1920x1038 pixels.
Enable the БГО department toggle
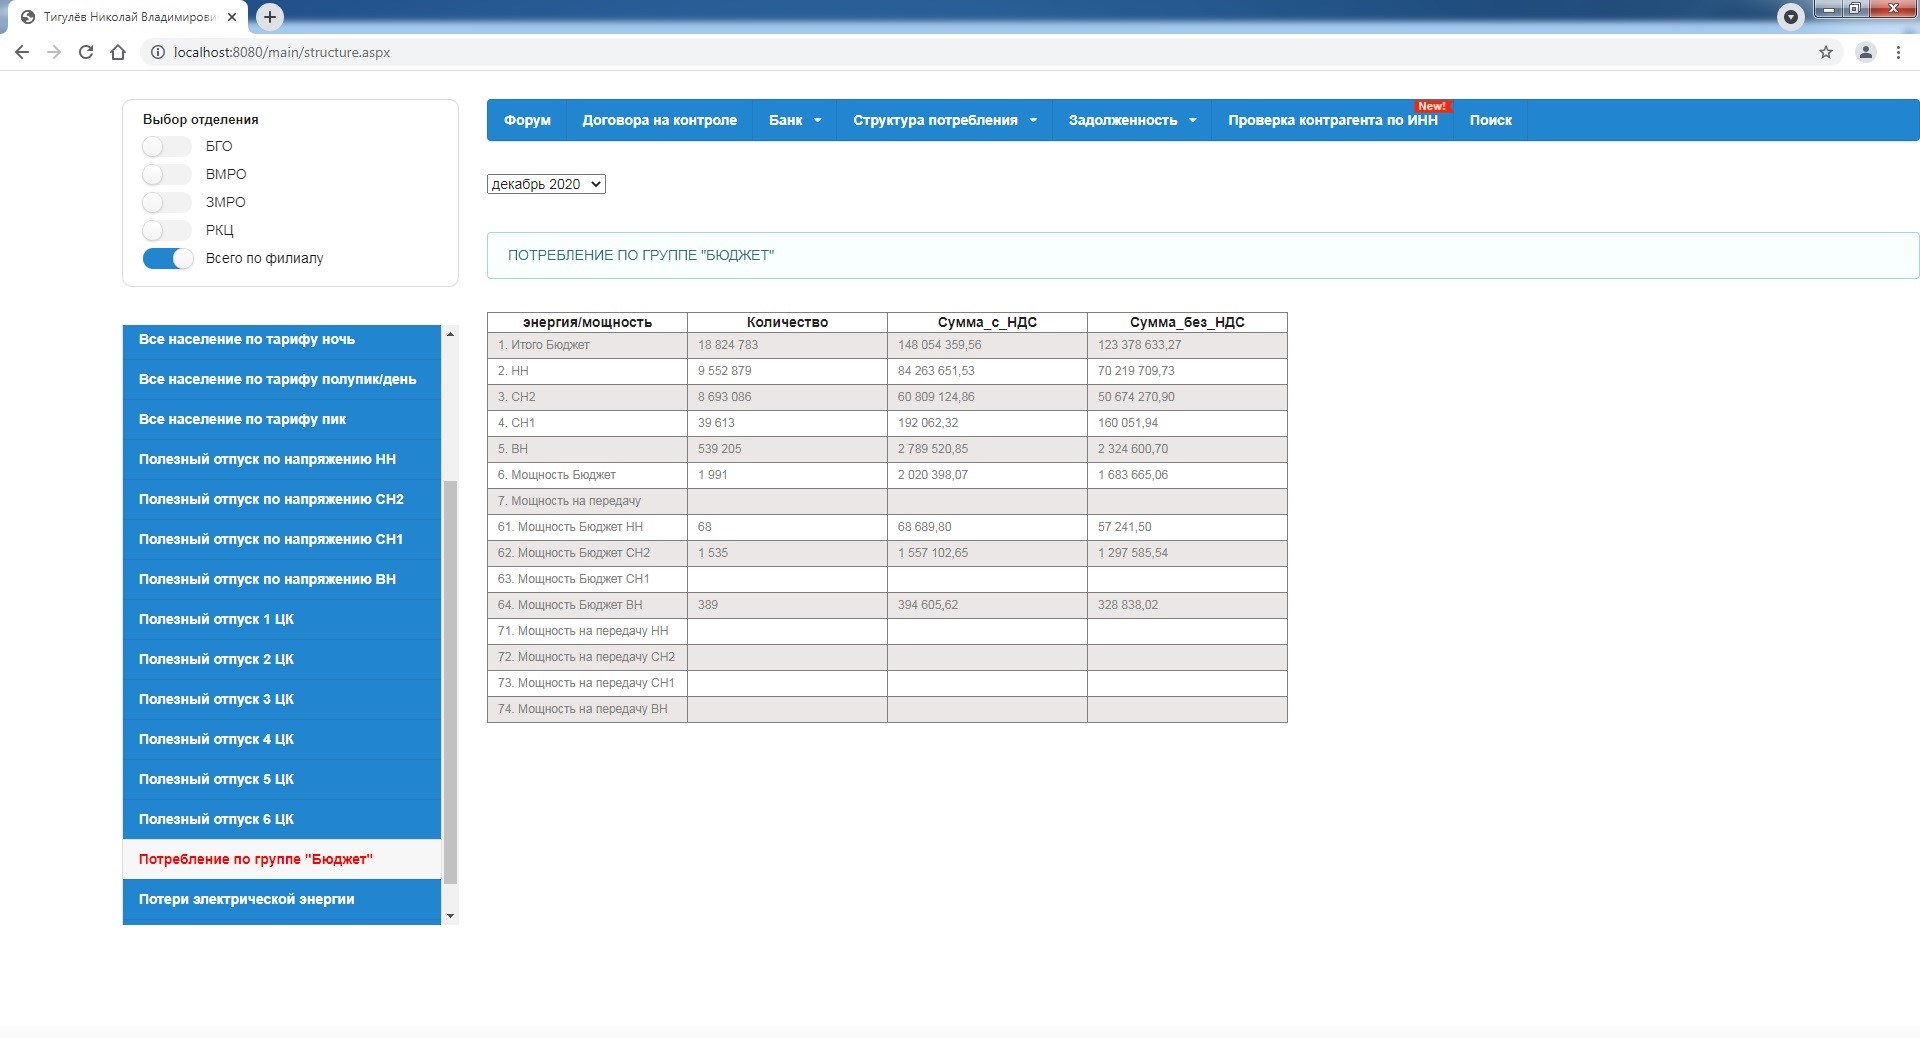click(166, 146)
